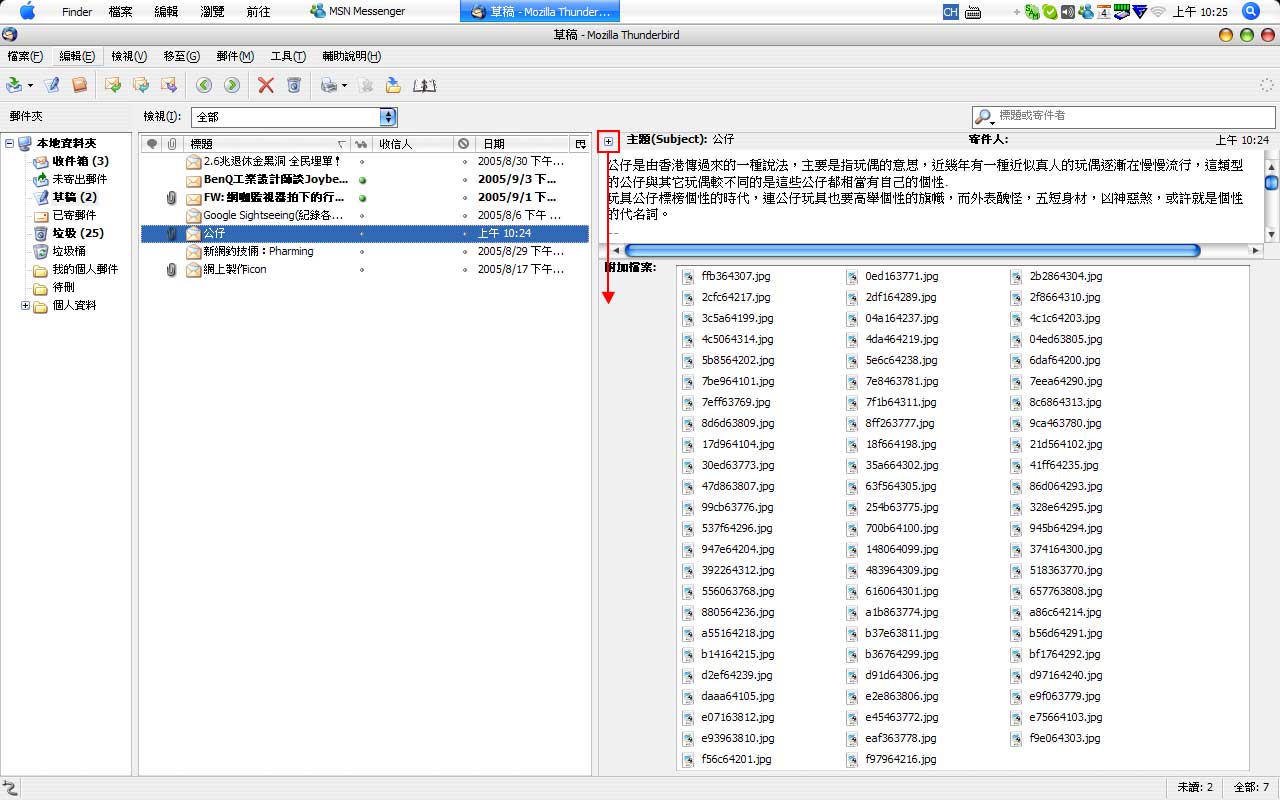Screen dimensions: 1280x800
Task: Open the 檢視 filter dropdown showing 全部
Action: [x=294, y=117]
